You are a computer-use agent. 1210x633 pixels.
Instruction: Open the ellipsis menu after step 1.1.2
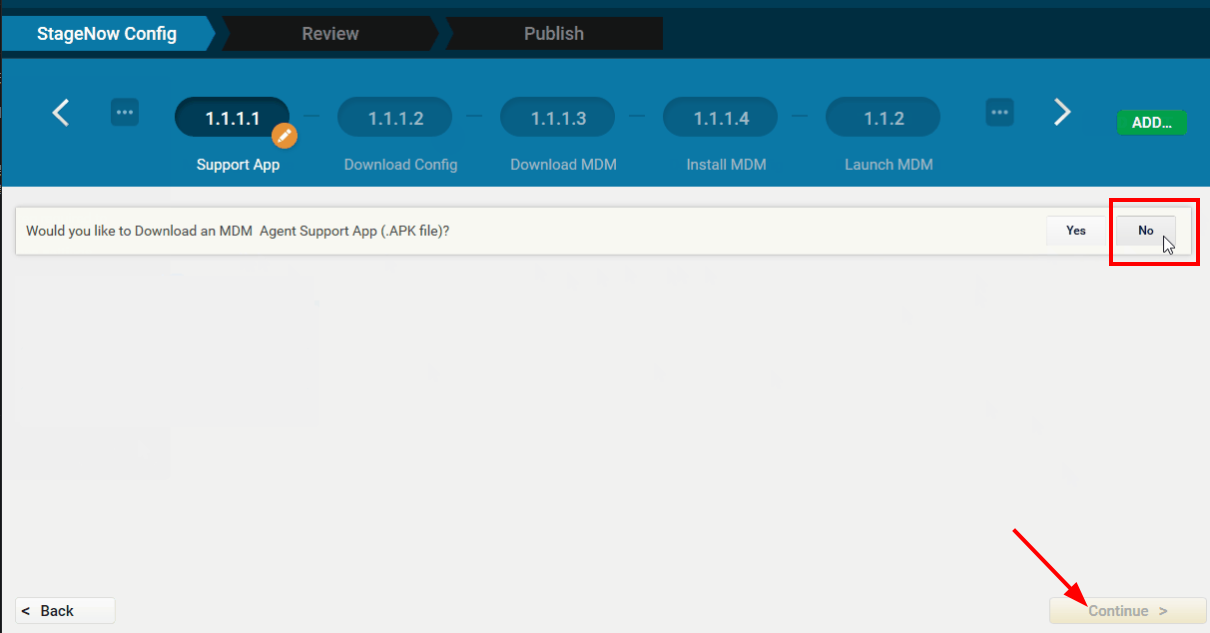tap(1000, 112)
